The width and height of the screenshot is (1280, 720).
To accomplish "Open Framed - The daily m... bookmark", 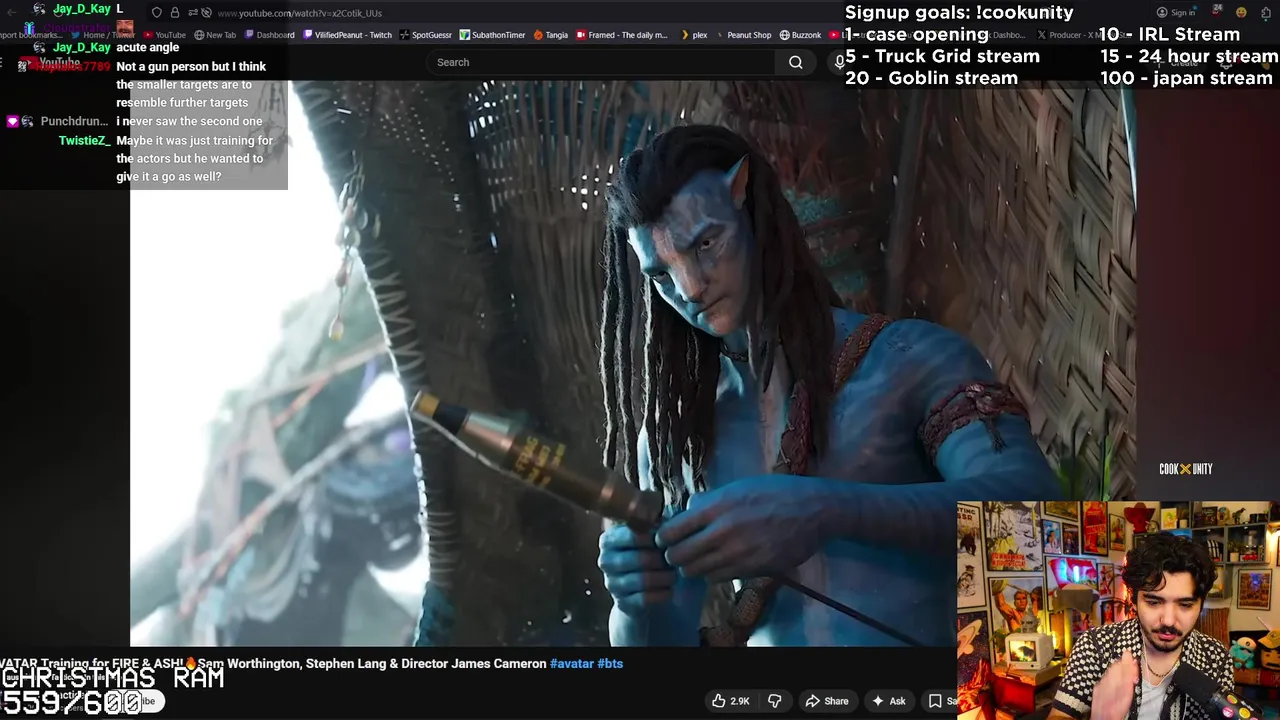I will point(622,35).
